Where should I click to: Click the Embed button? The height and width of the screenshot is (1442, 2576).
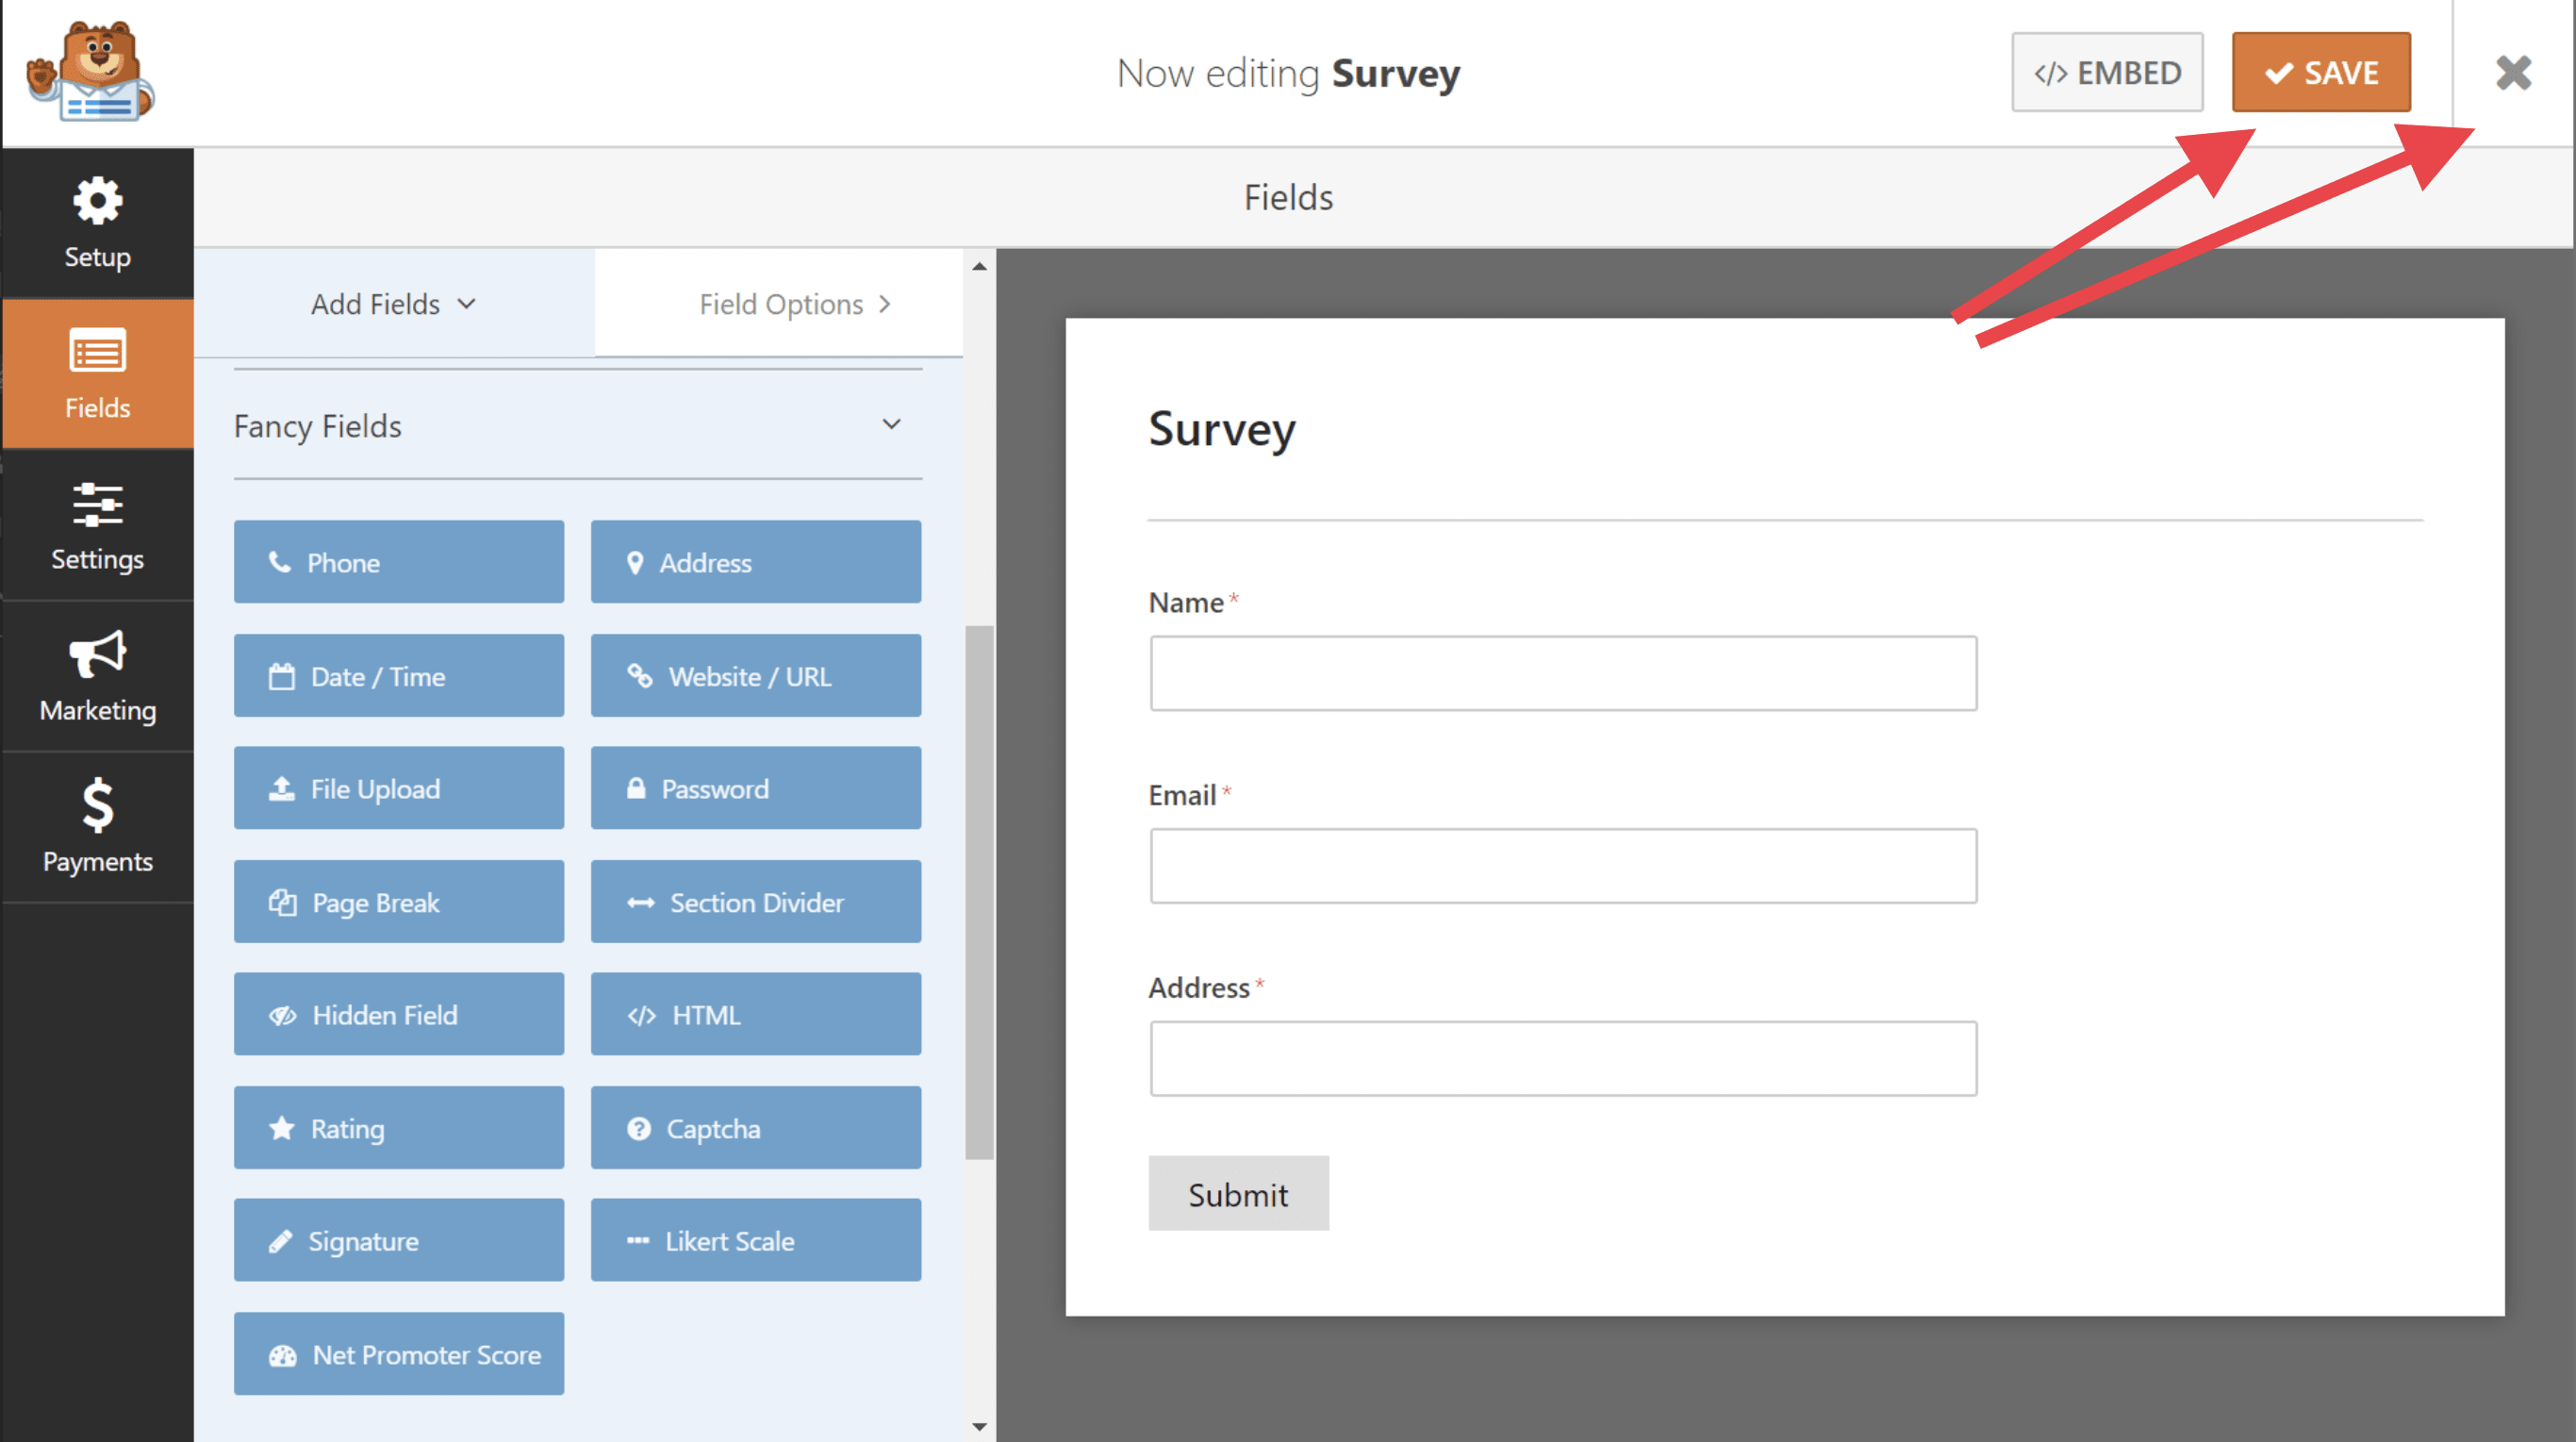point(2106,72)
